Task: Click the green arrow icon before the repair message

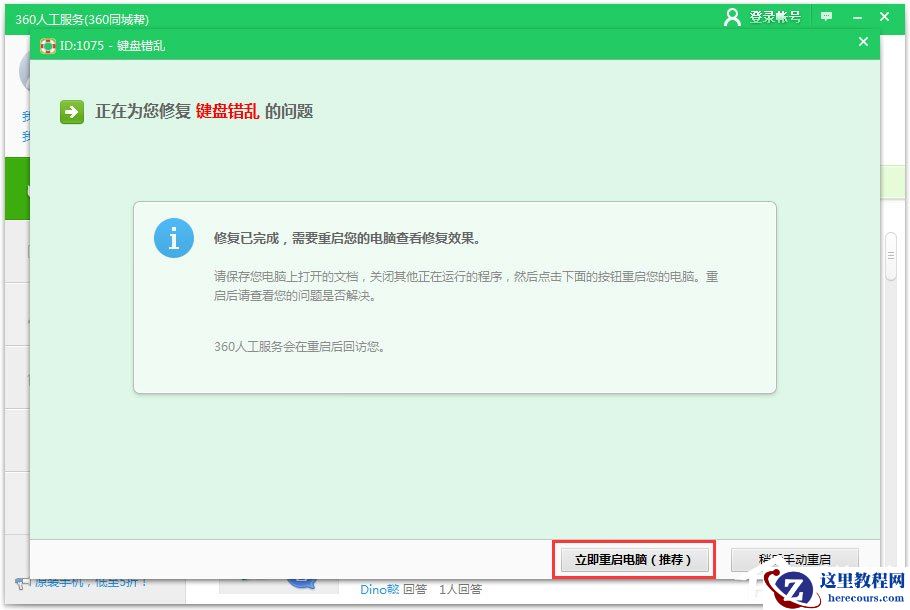Action: 70,110
